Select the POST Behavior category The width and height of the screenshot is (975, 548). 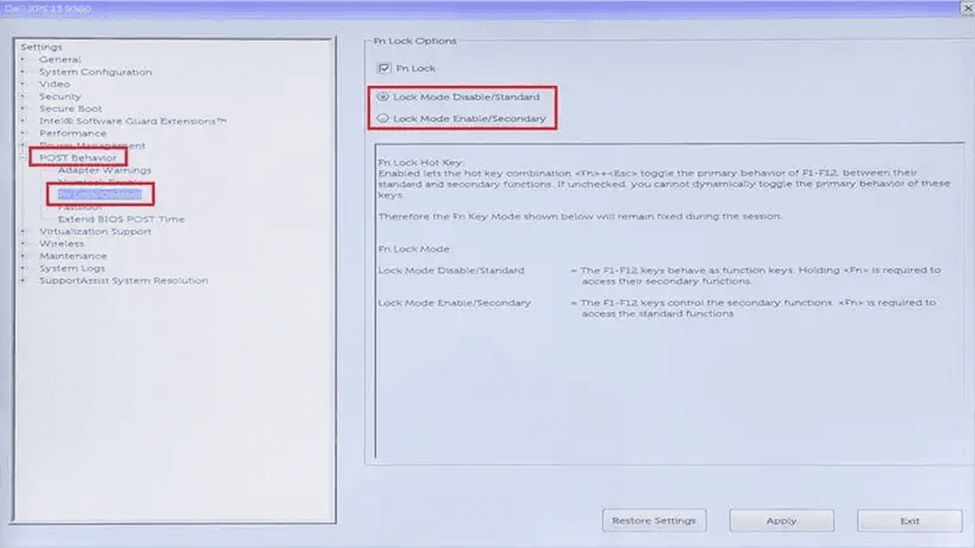78,158
